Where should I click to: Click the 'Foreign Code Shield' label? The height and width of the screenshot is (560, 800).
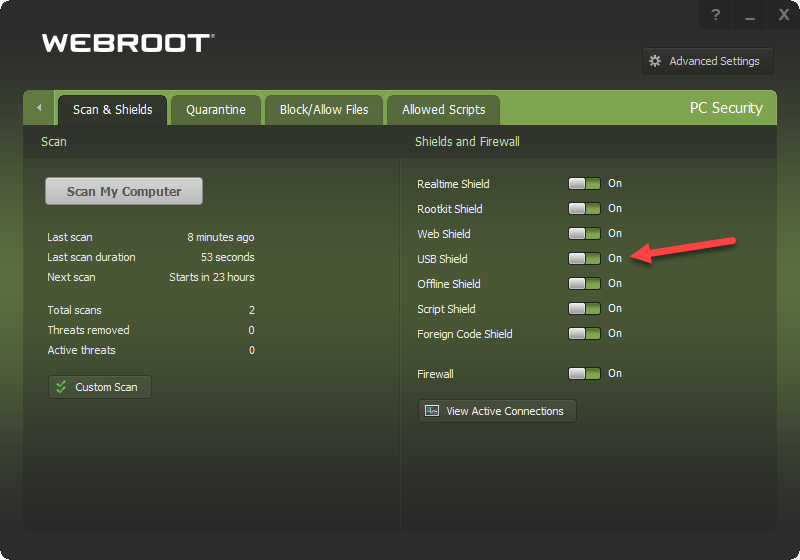[465, 334]
